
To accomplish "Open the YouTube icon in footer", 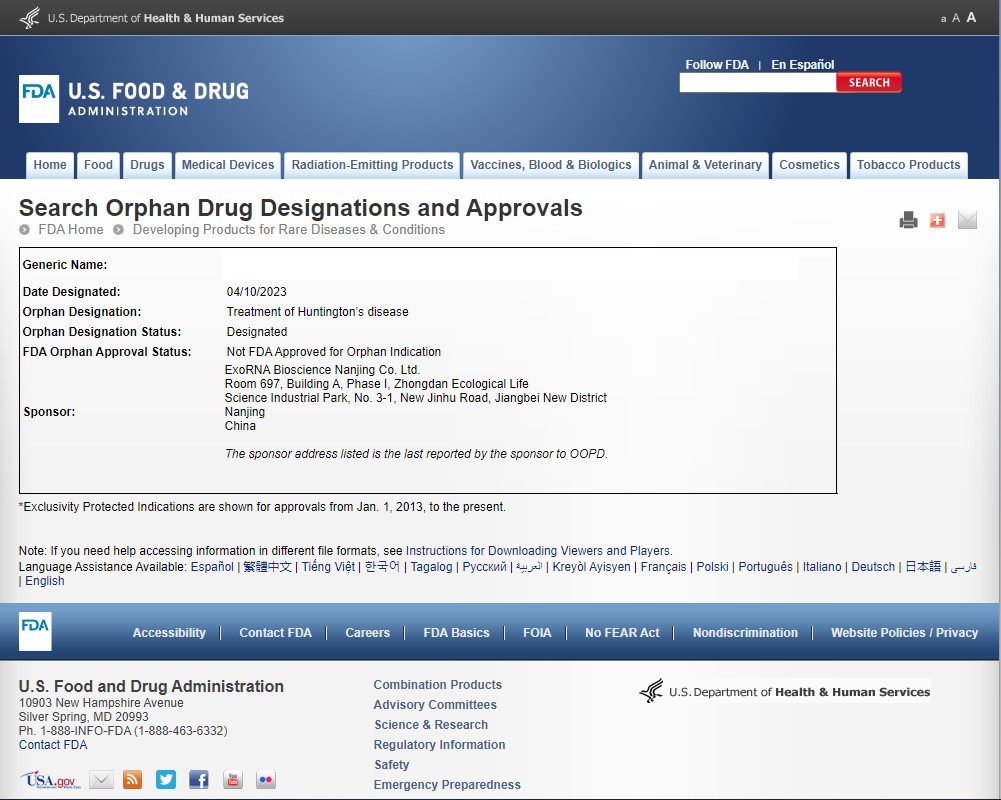I will (x=232, y=780).
